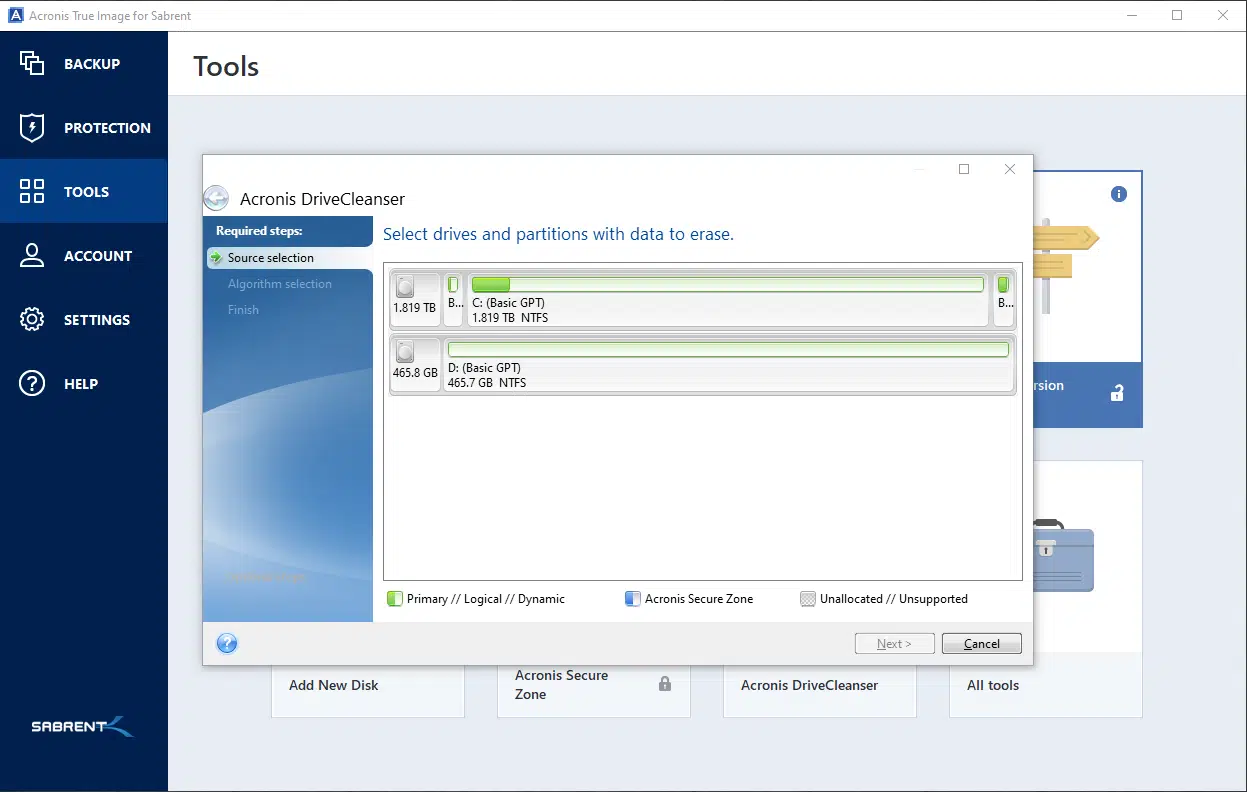Click the D: partition usage bar
The height and width of the screenshot is (792, 1247).
[728, 349]
